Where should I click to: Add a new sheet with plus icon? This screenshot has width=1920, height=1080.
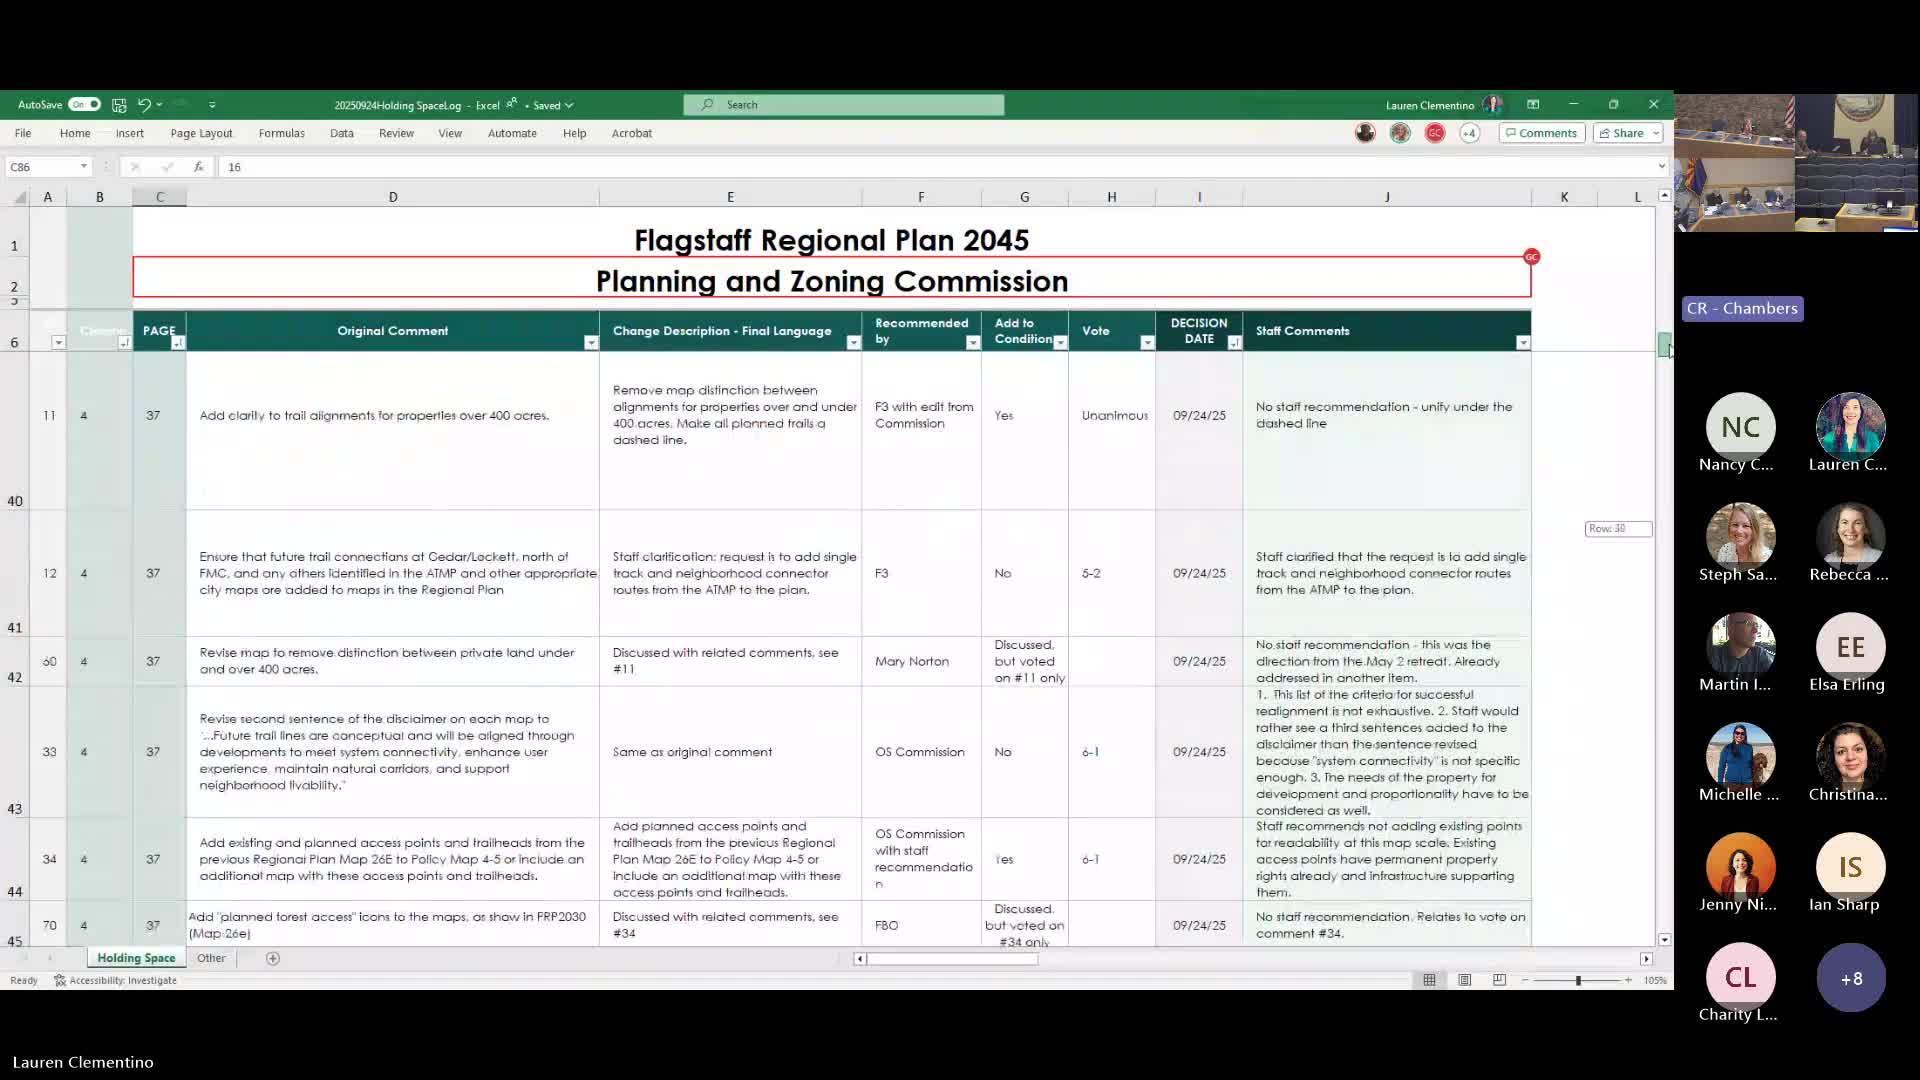(273, 958)
